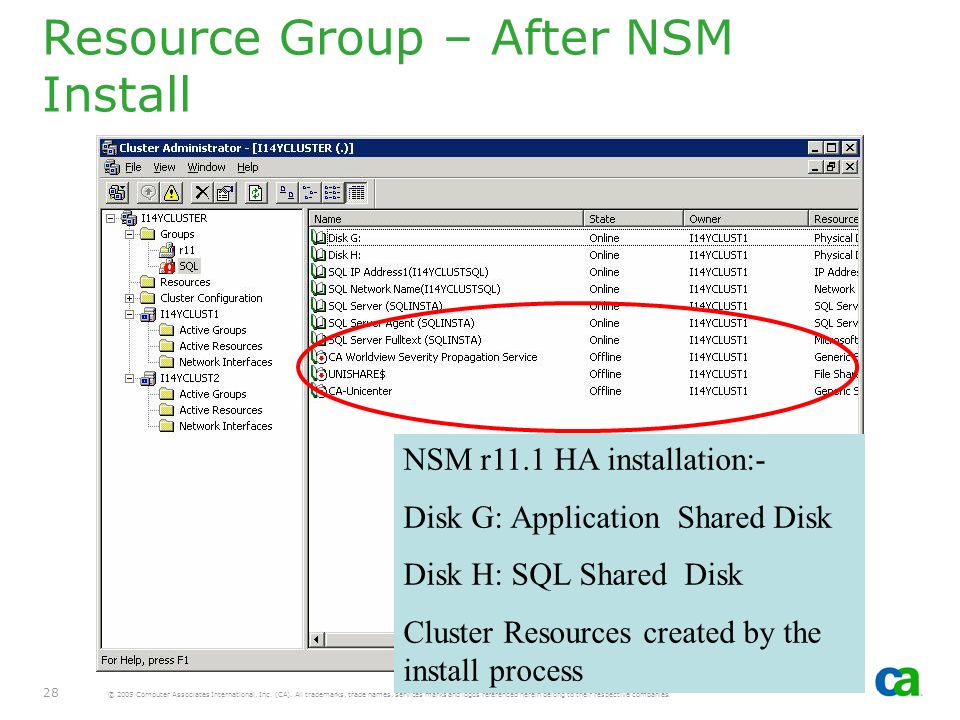Sort by the State column header

click(x=633, y=219)
